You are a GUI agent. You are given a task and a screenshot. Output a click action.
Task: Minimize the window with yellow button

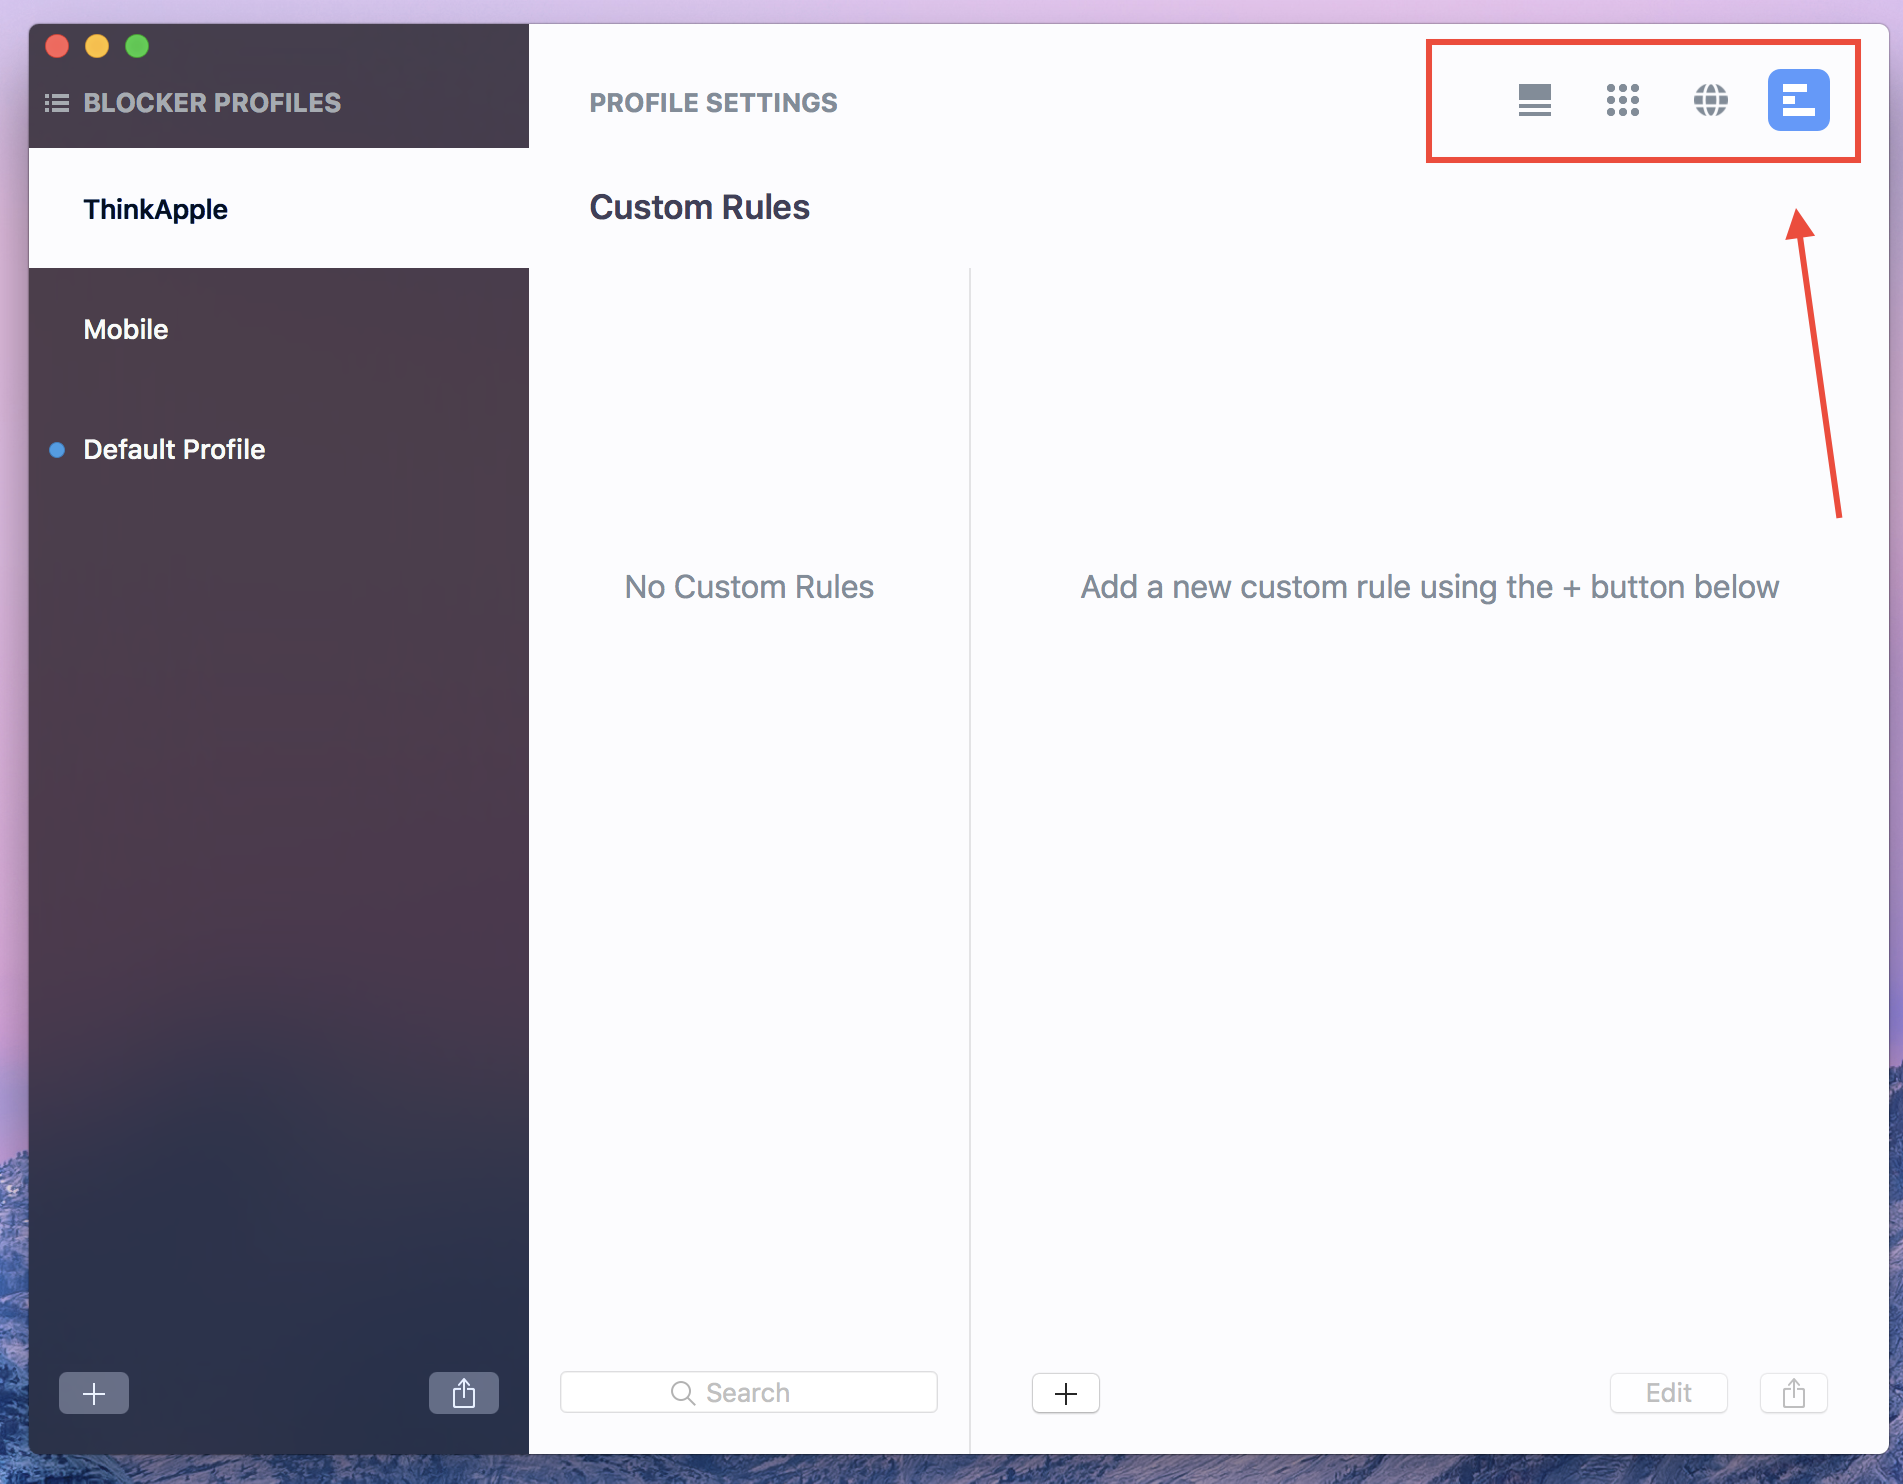click(x=97, y=46)
